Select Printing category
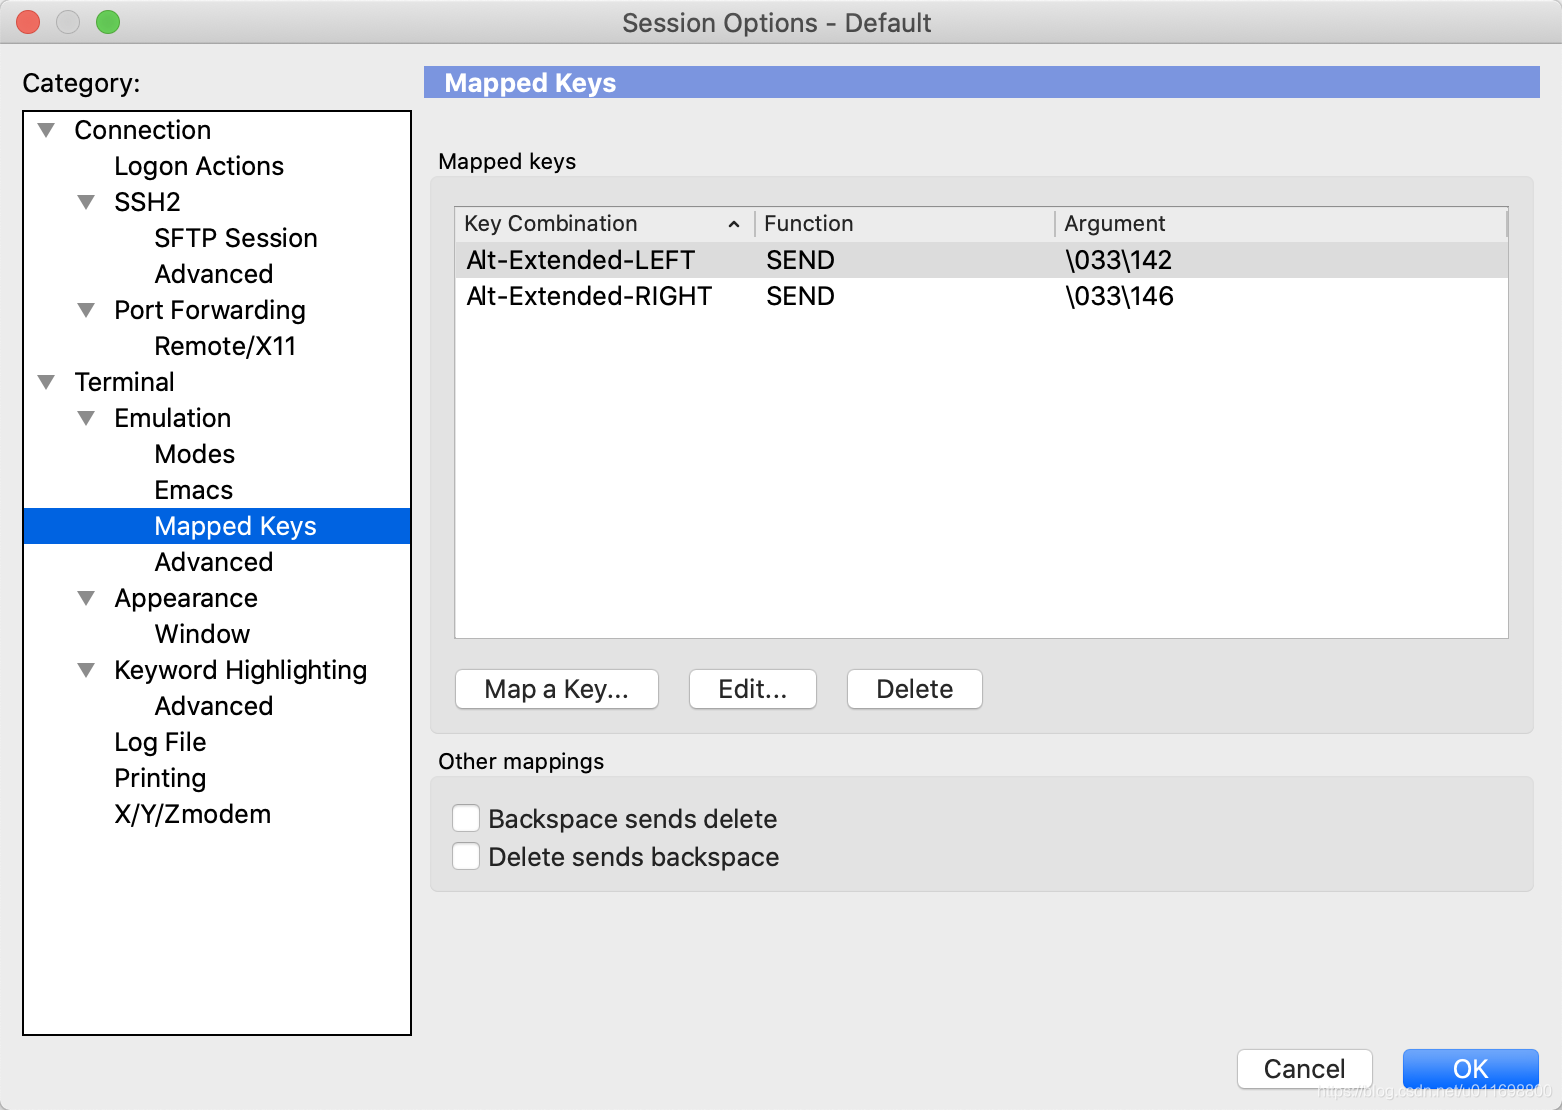The width and height of the screenshot is (1562, 1110). click(x=160, y=778)
